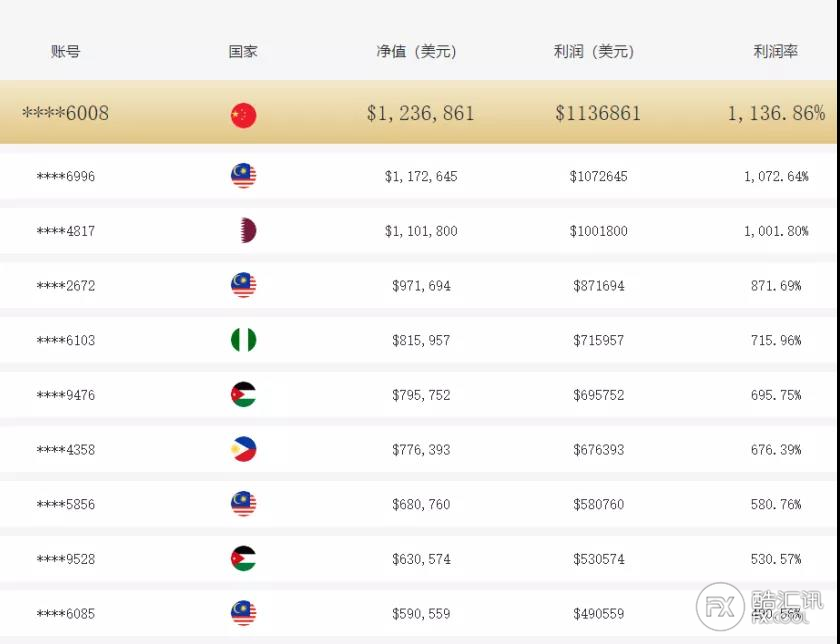
Task: Click the Jordan flag for account ****9528
Action: [243, 559]
